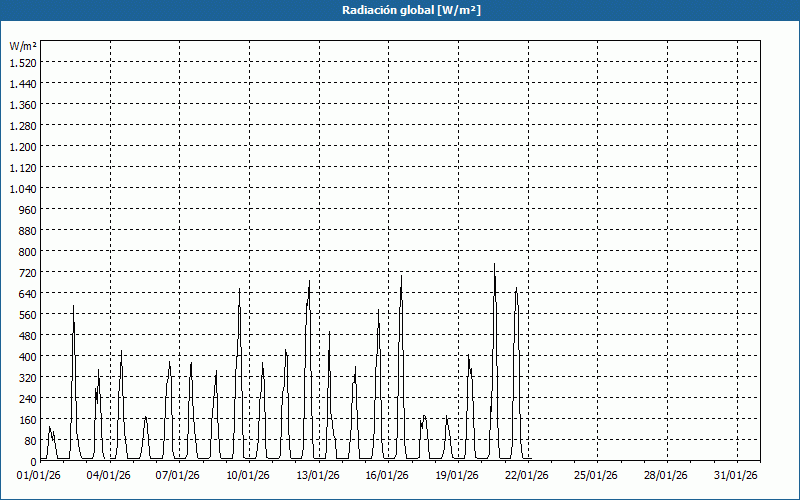Click the W/m² unit label above the y-axis
This screenshot has width=800, height=500.
(x=23, y=46)
